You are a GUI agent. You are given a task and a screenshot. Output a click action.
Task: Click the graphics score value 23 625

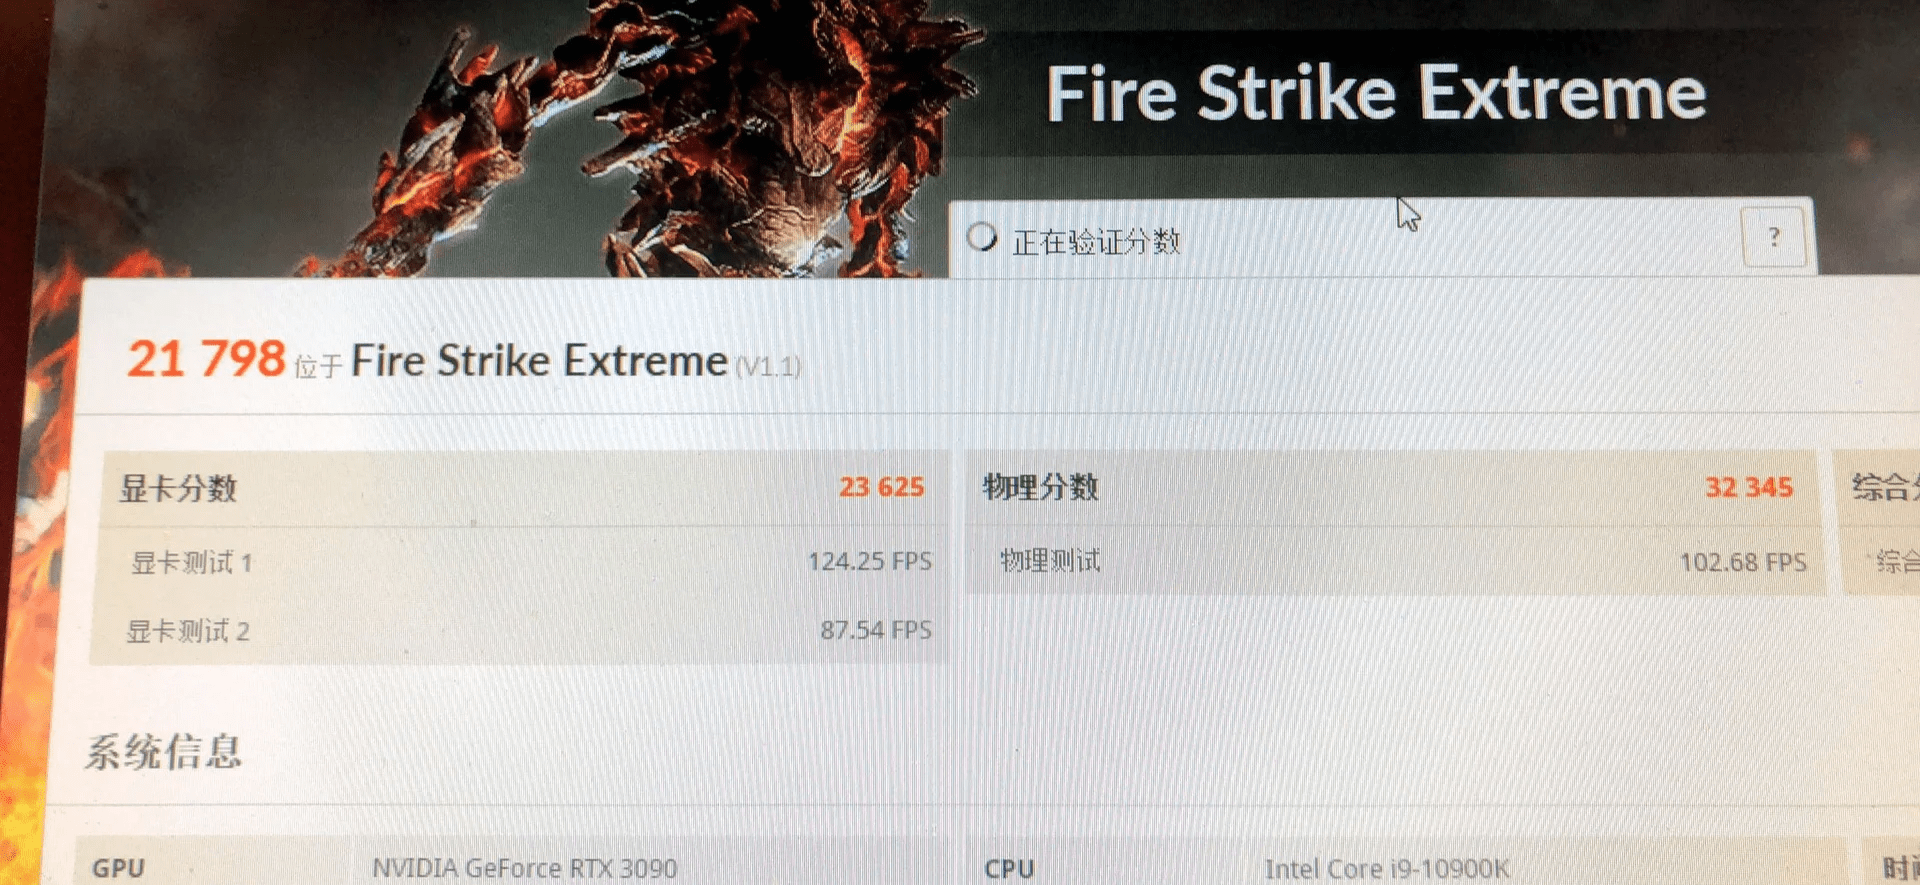pyautogui.click(x=881, y=487)
